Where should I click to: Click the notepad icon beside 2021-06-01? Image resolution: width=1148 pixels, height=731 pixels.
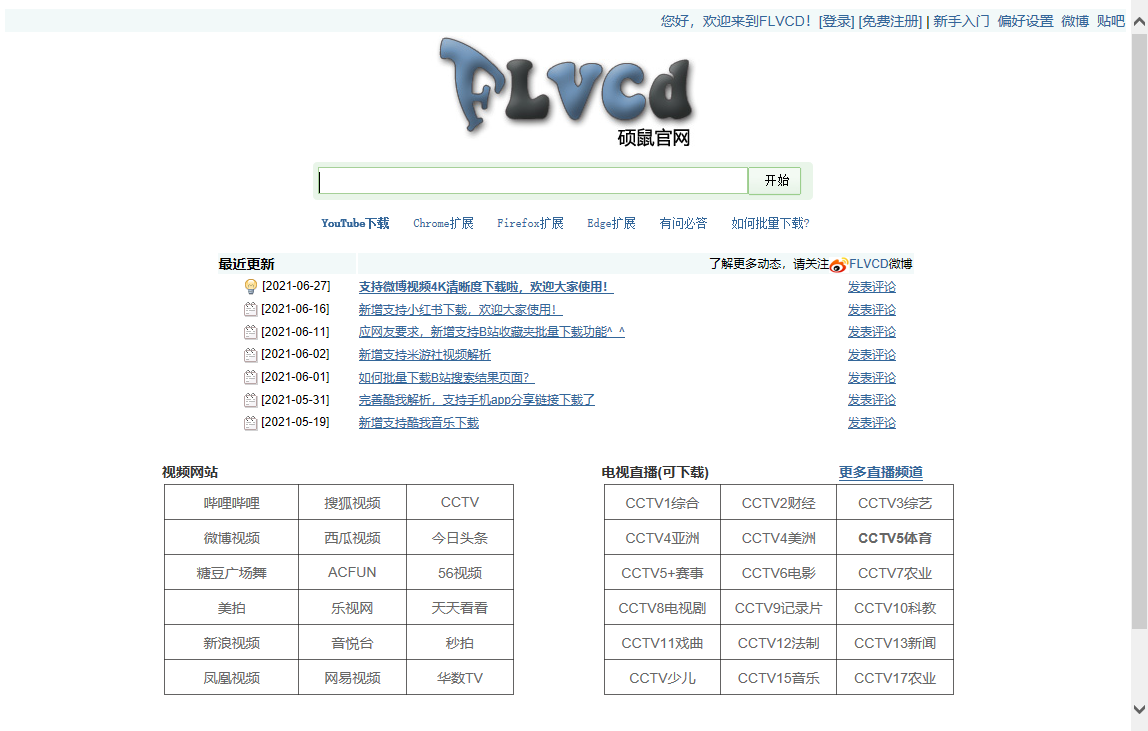tap(250, 377)
